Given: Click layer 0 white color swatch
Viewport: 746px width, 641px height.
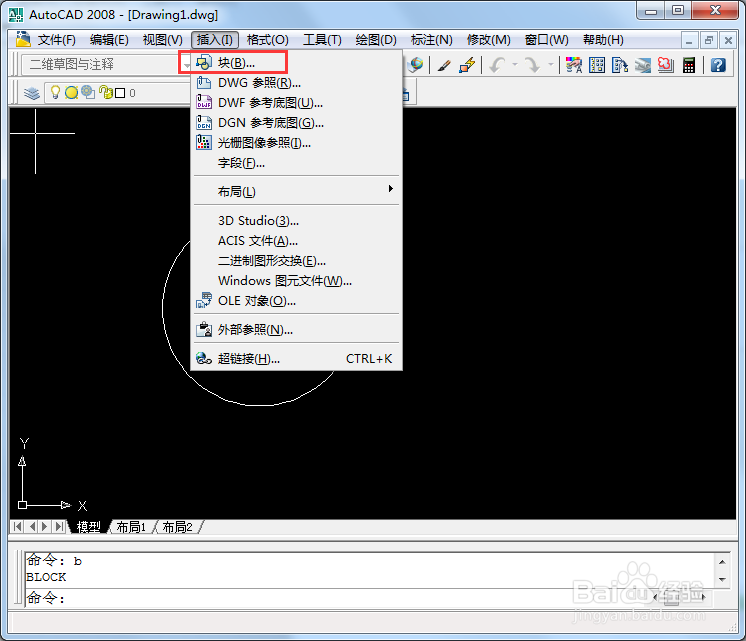Looking at the screenshot, I should click(120, 93).
